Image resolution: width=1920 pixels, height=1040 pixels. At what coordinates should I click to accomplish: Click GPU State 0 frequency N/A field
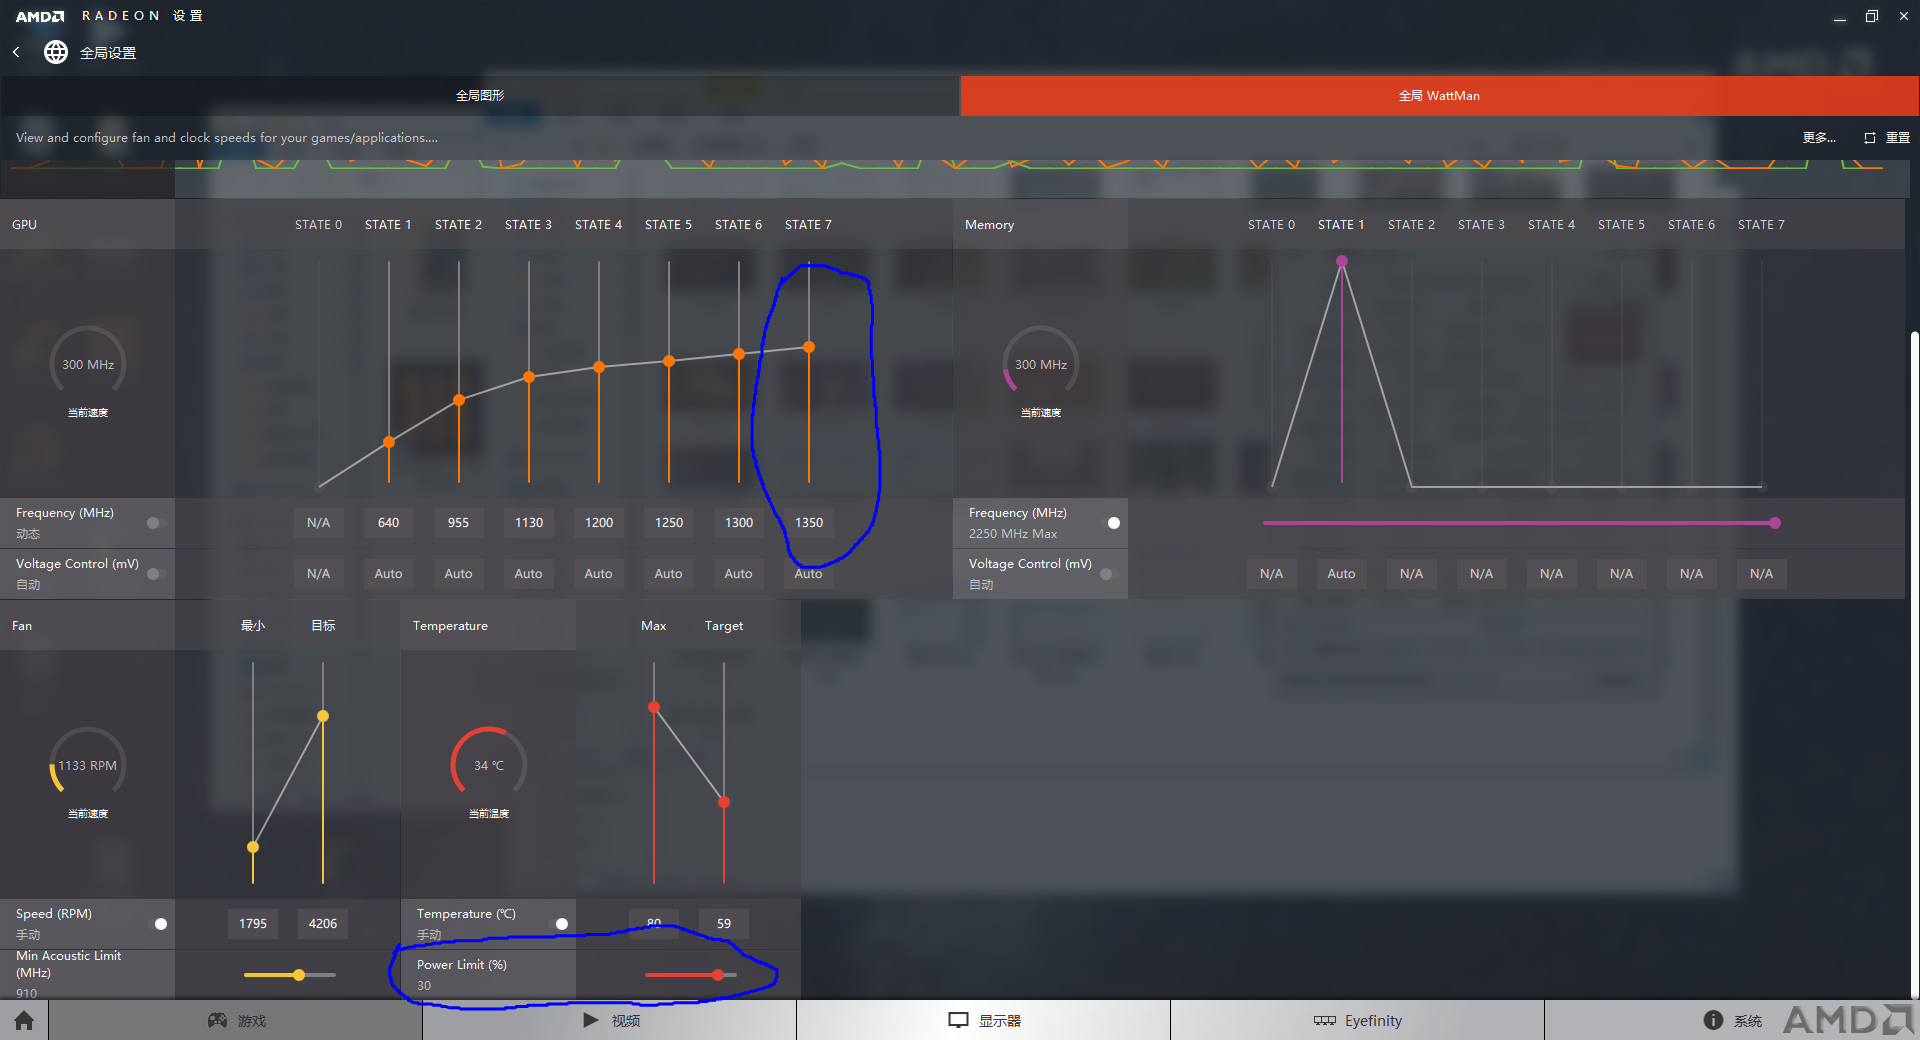pos(319,523)
